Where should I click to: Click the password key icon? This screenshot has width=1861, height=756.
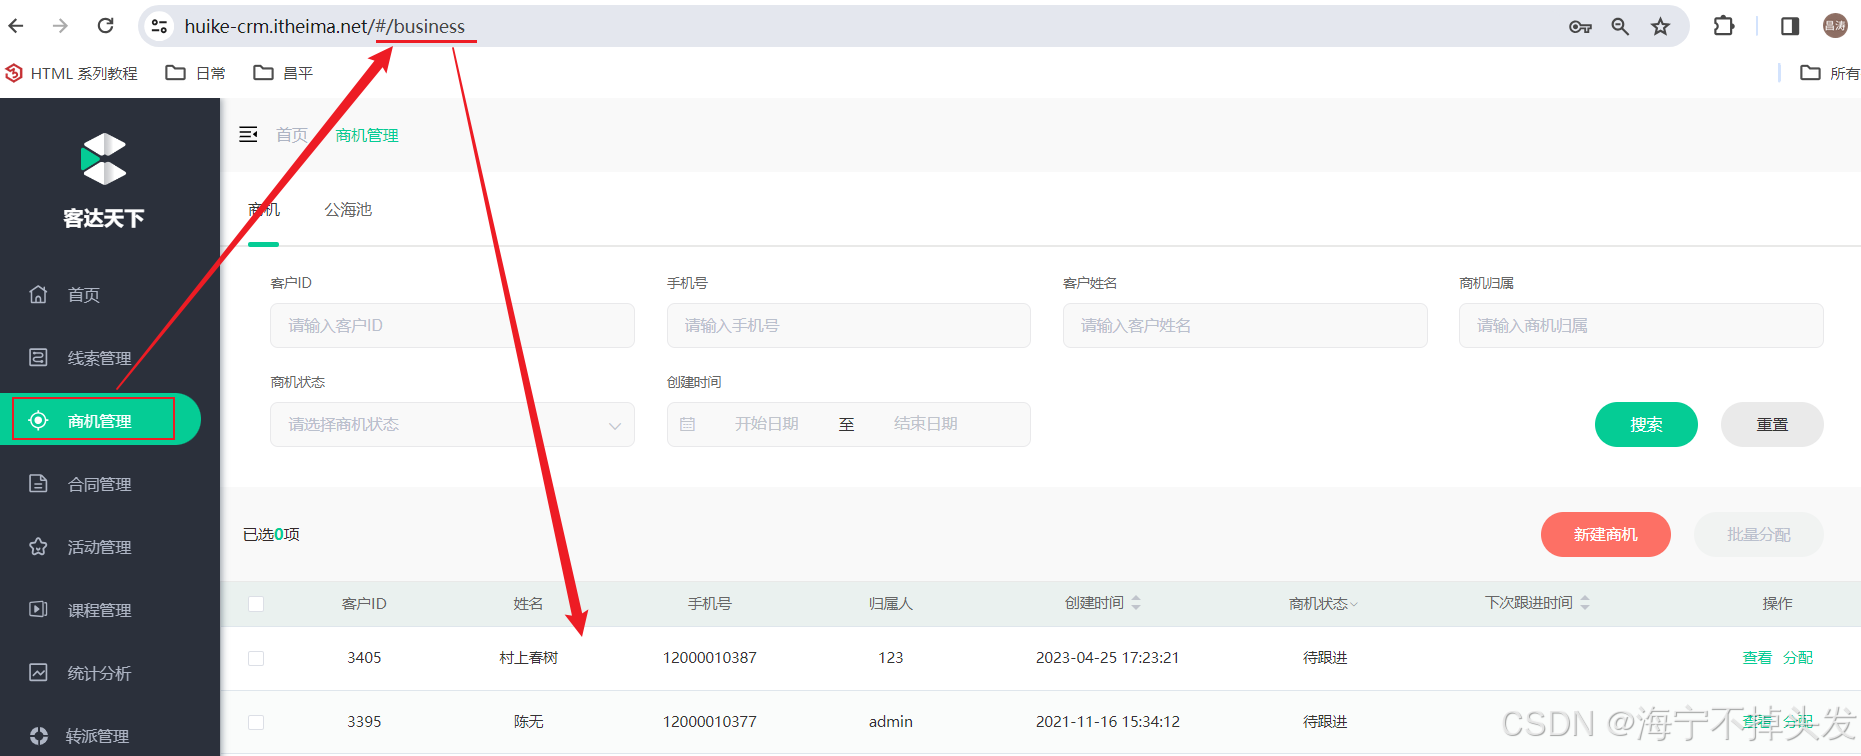(1580, 27)
